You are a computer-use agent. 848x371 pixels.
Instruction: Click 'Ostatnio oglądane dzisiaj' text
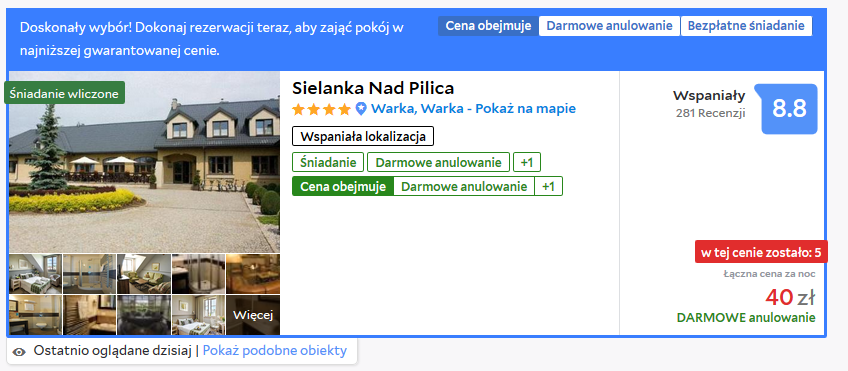112,350
